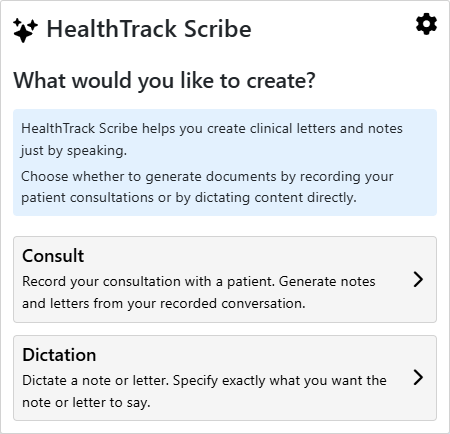
Task: Click the Consult heading label
Action: click(53, 256)
